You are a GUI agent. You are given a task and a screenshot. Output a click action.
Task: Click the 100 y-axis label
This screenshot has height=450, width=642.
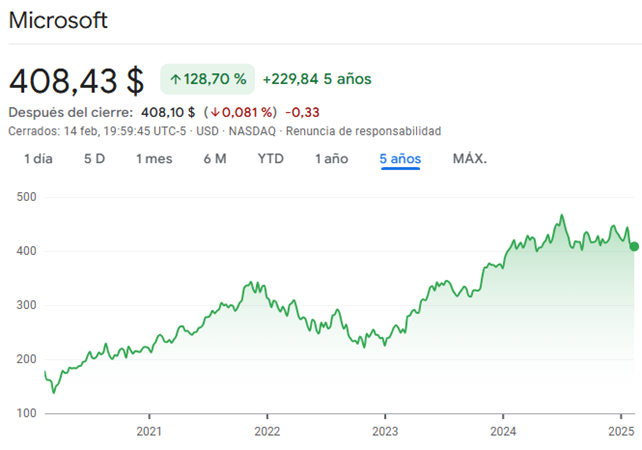(27, 413)
